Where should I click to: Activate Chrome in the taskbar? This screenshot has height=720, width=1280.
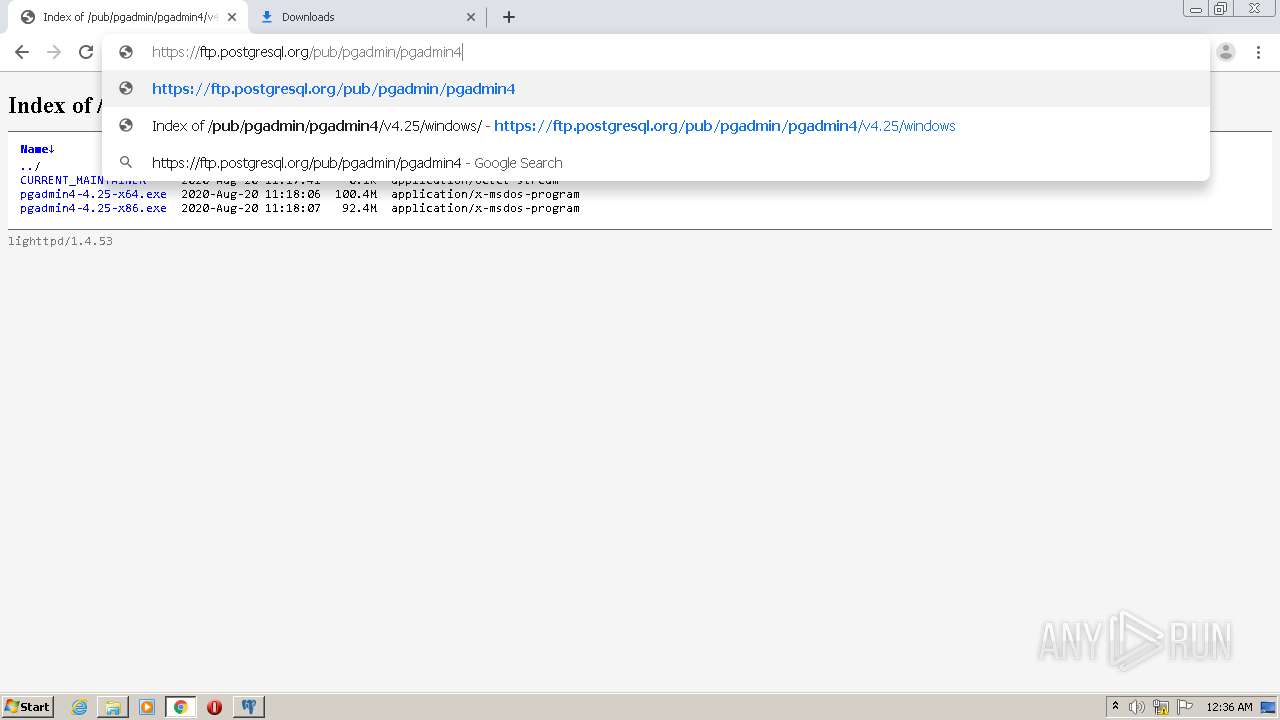[180, 707]
